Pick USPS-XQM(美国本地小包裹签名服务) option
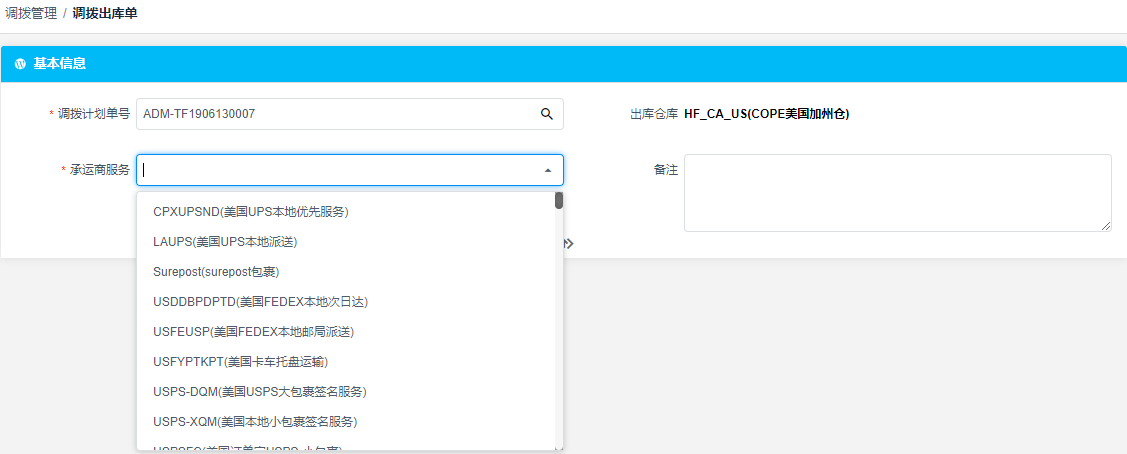1127x454 pixels. pos(346,422)
